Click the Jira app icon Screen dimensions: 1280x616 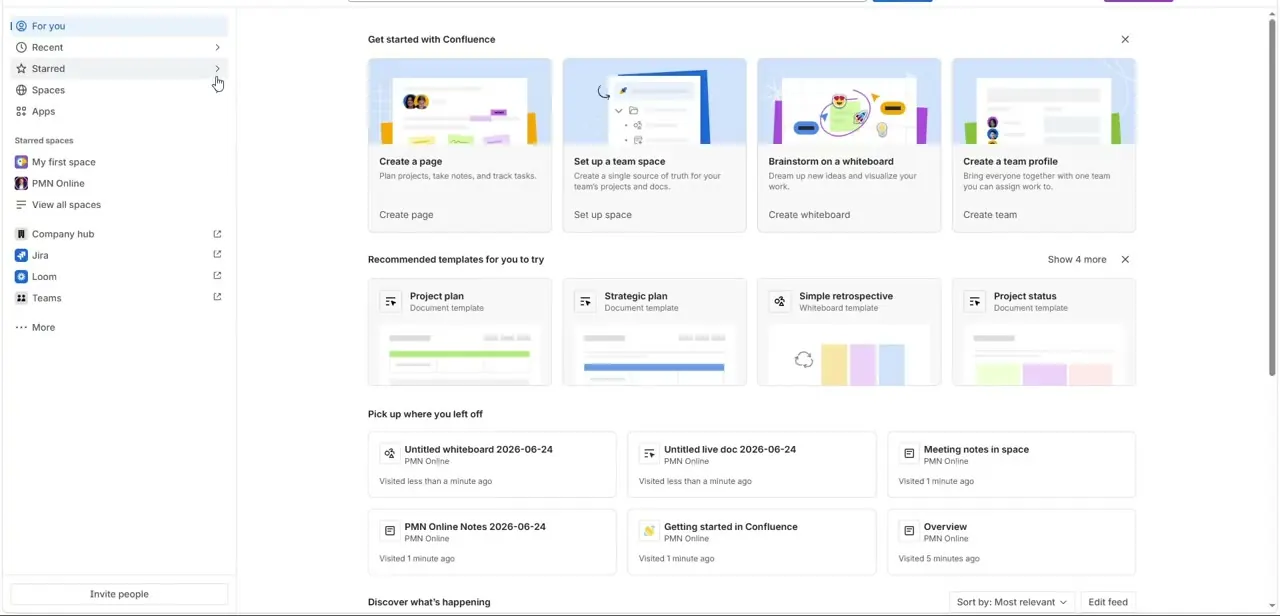(21, 255)
